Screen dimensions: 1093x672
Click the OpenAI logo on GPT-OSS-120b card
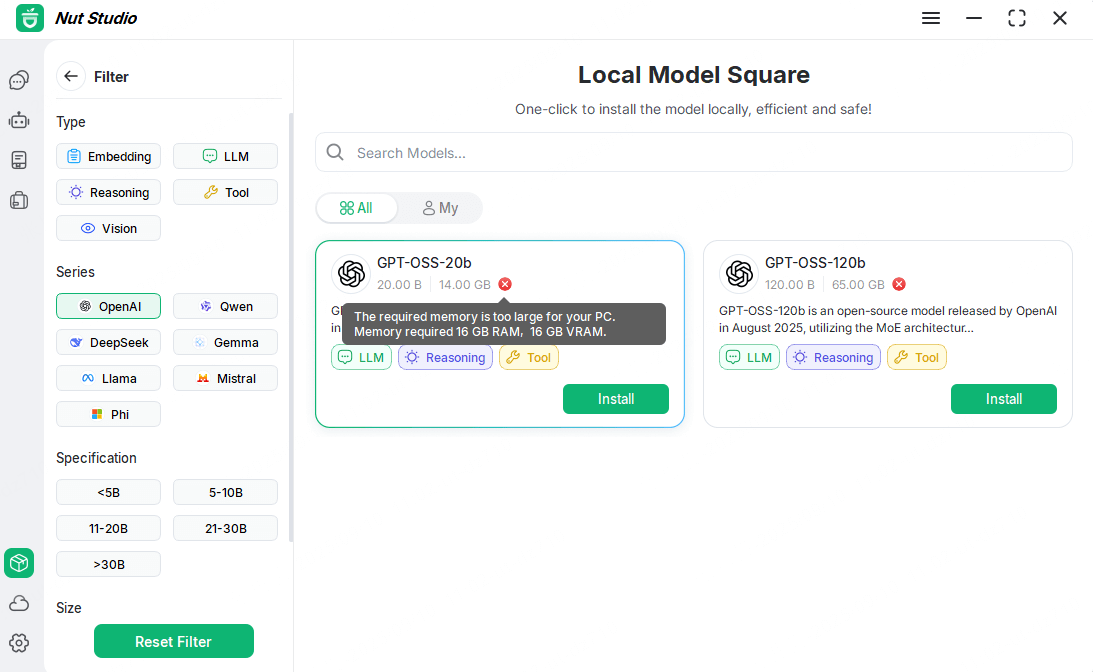pyautogui.click(x=739, y=274)
